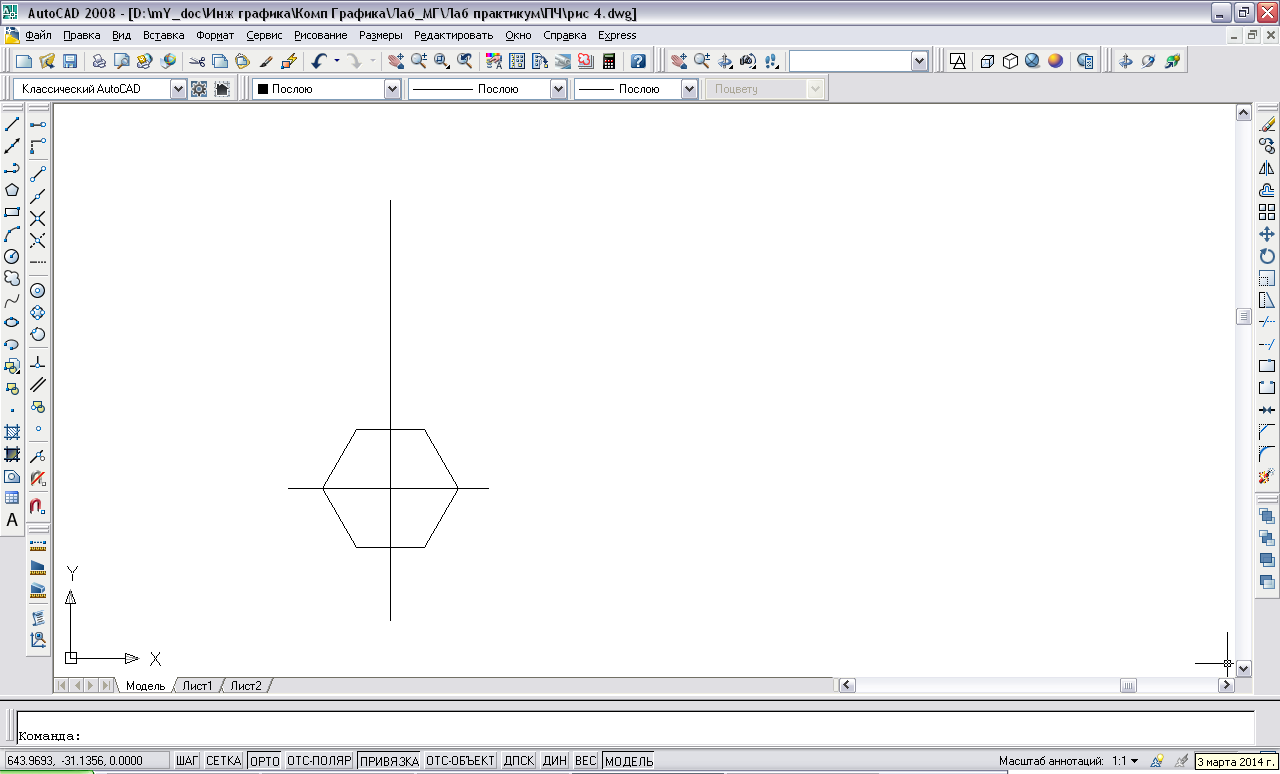Choose Snap to Center object snap

38,290
